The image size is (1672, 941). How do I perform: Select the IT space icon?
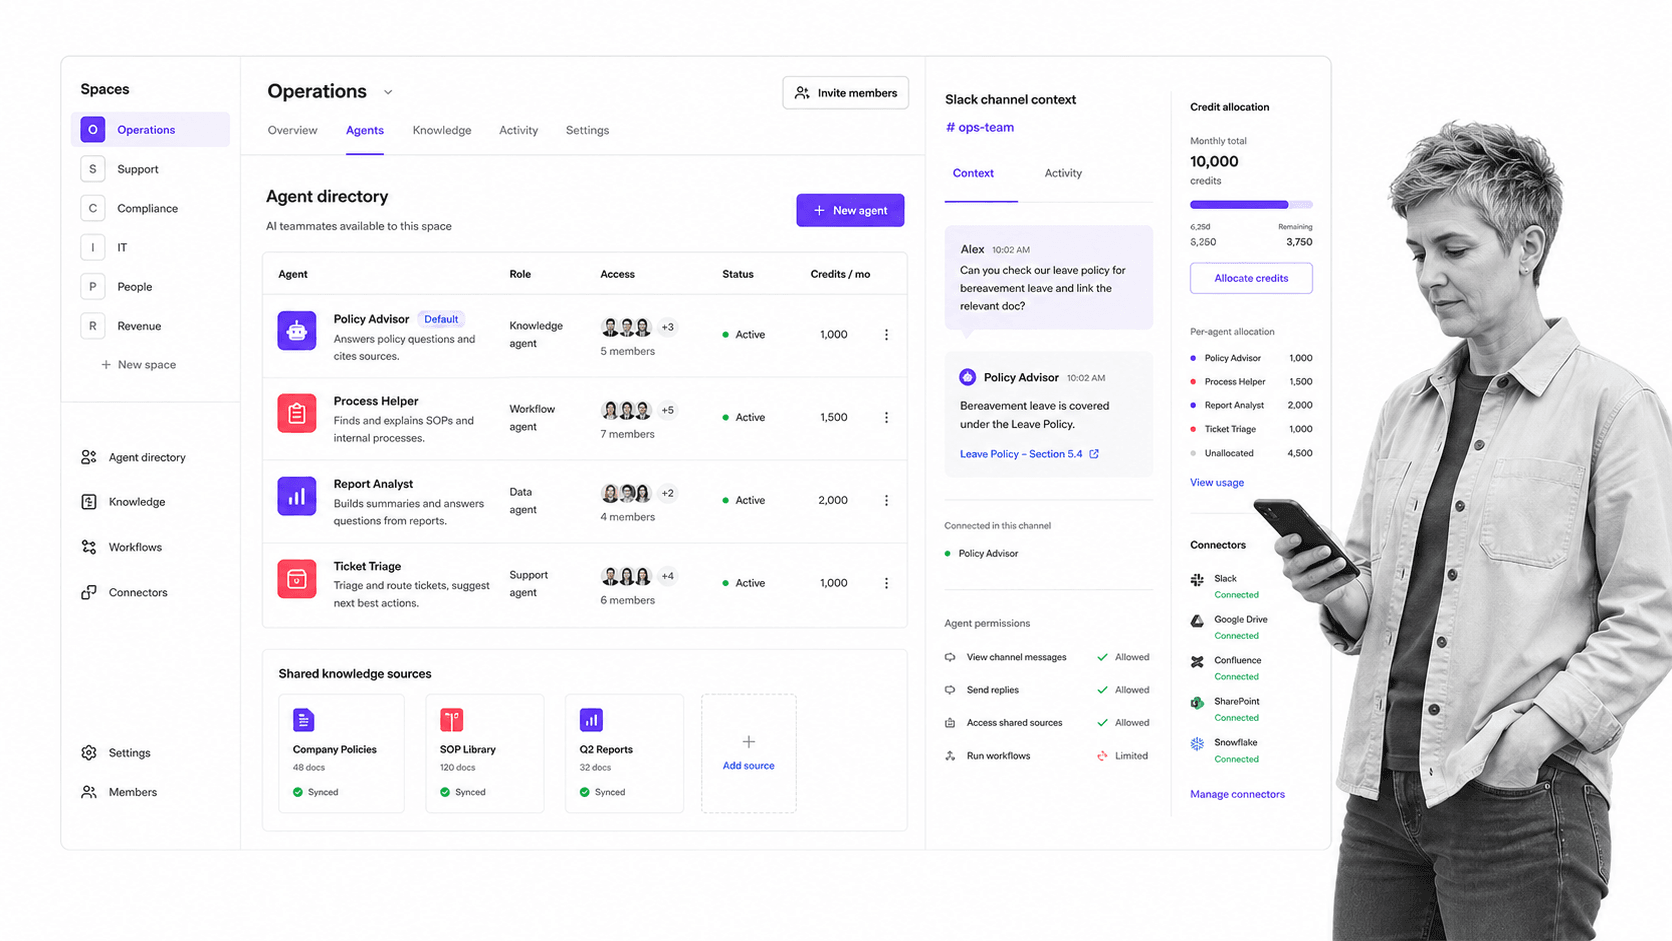point(92,247)
